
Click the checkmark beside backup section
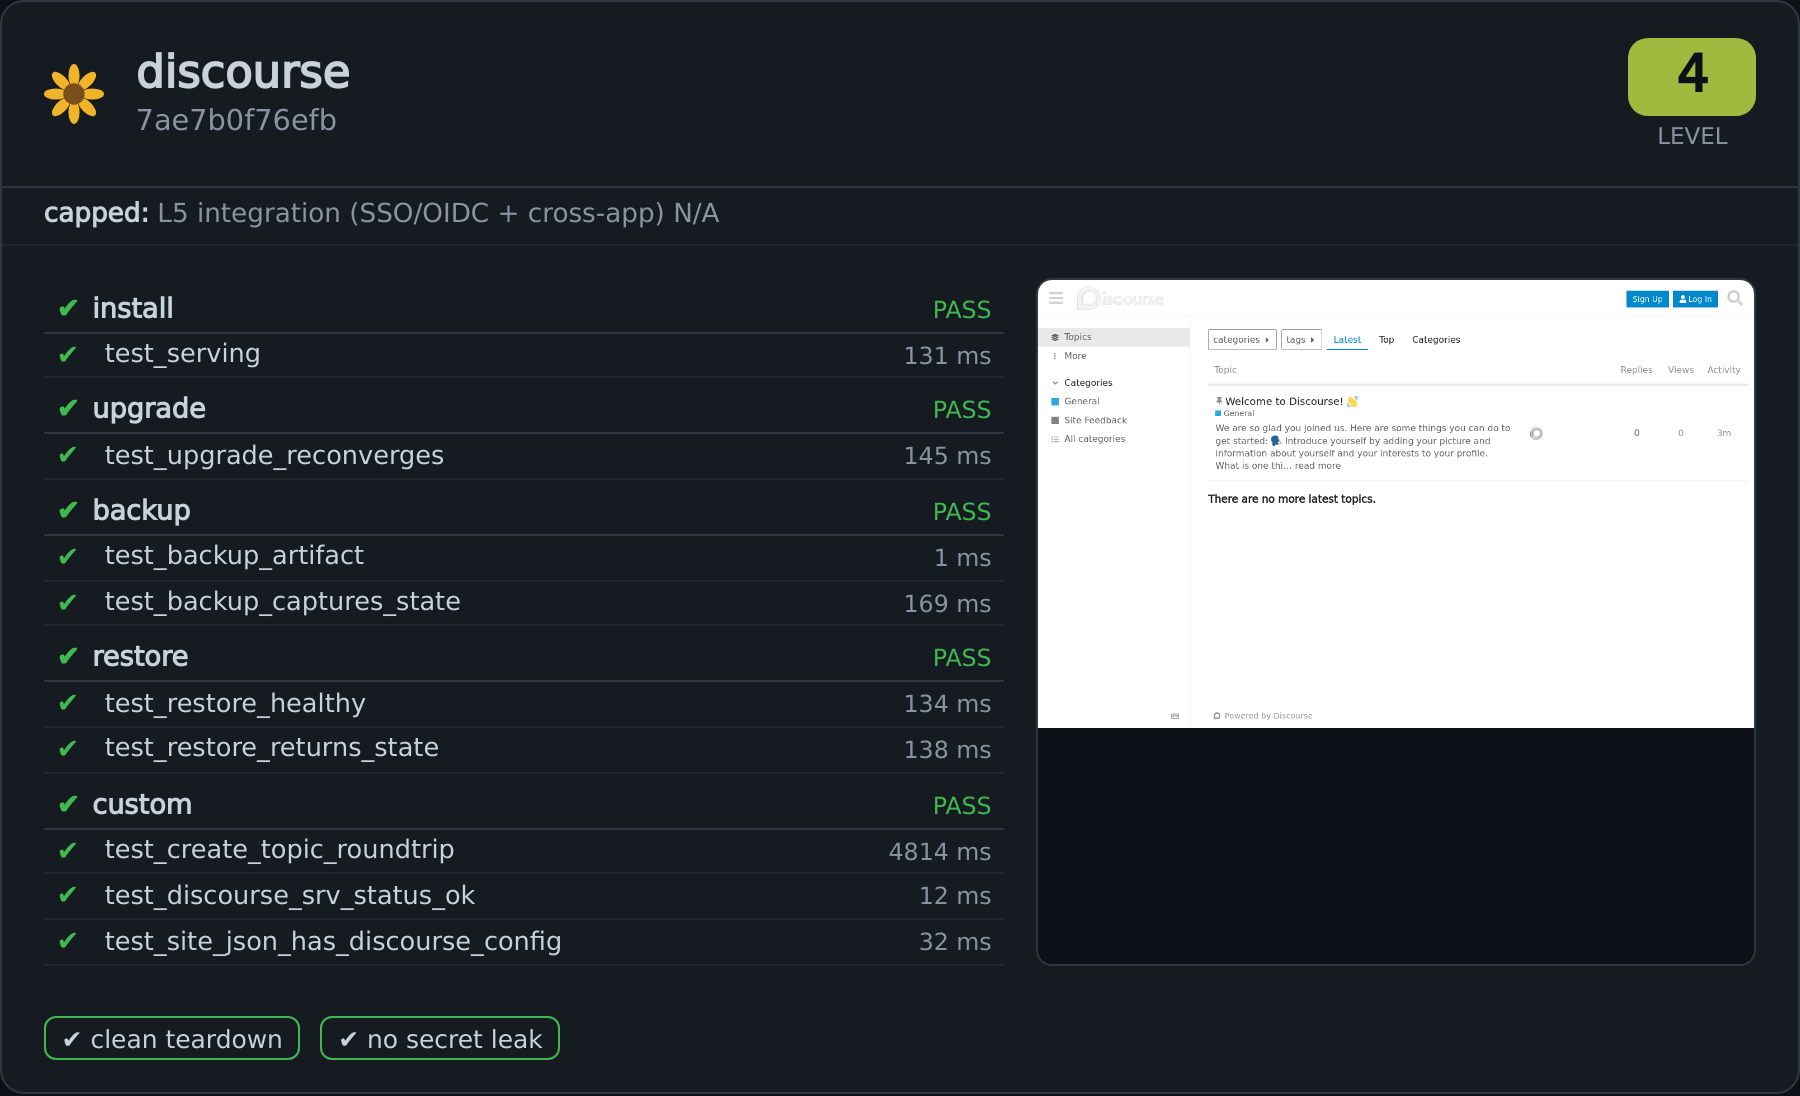68,510
